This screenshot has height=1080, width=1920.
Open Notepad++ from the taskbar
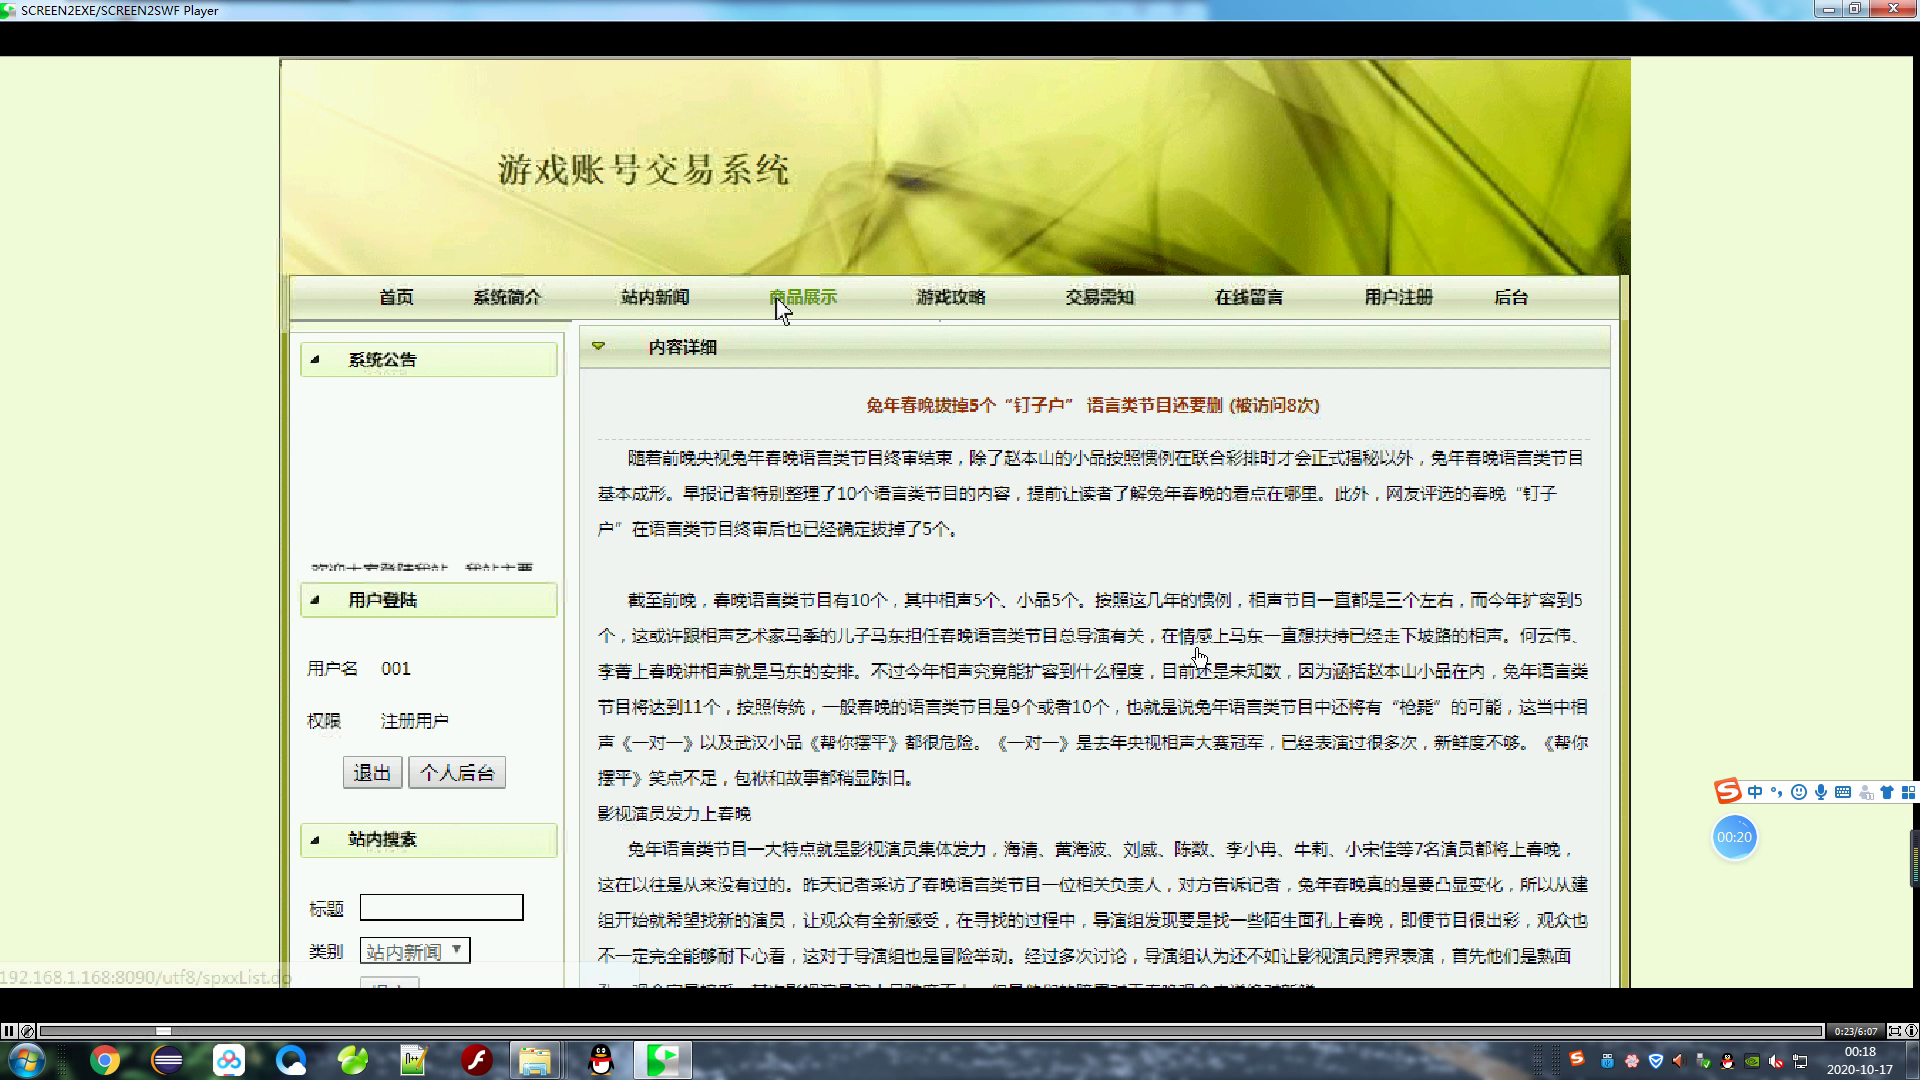(414, 1060)
